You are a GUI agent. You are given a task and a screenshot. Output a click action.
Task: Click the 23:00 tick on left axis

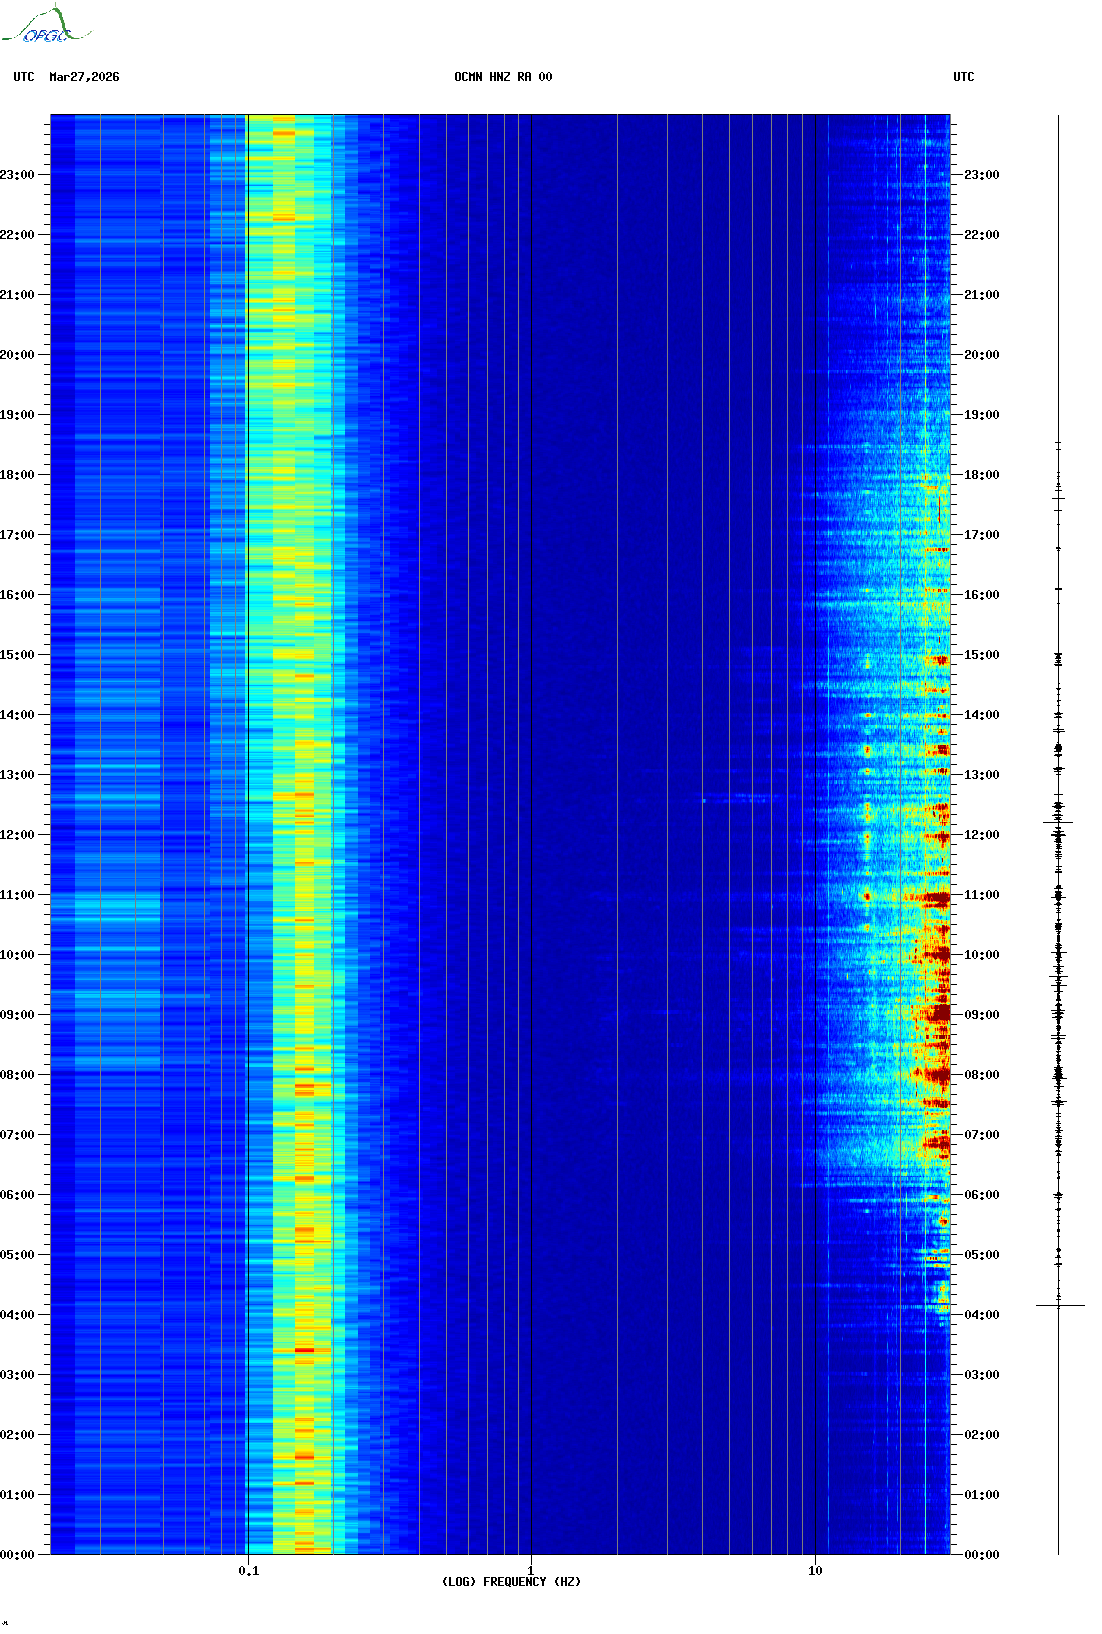18,175
